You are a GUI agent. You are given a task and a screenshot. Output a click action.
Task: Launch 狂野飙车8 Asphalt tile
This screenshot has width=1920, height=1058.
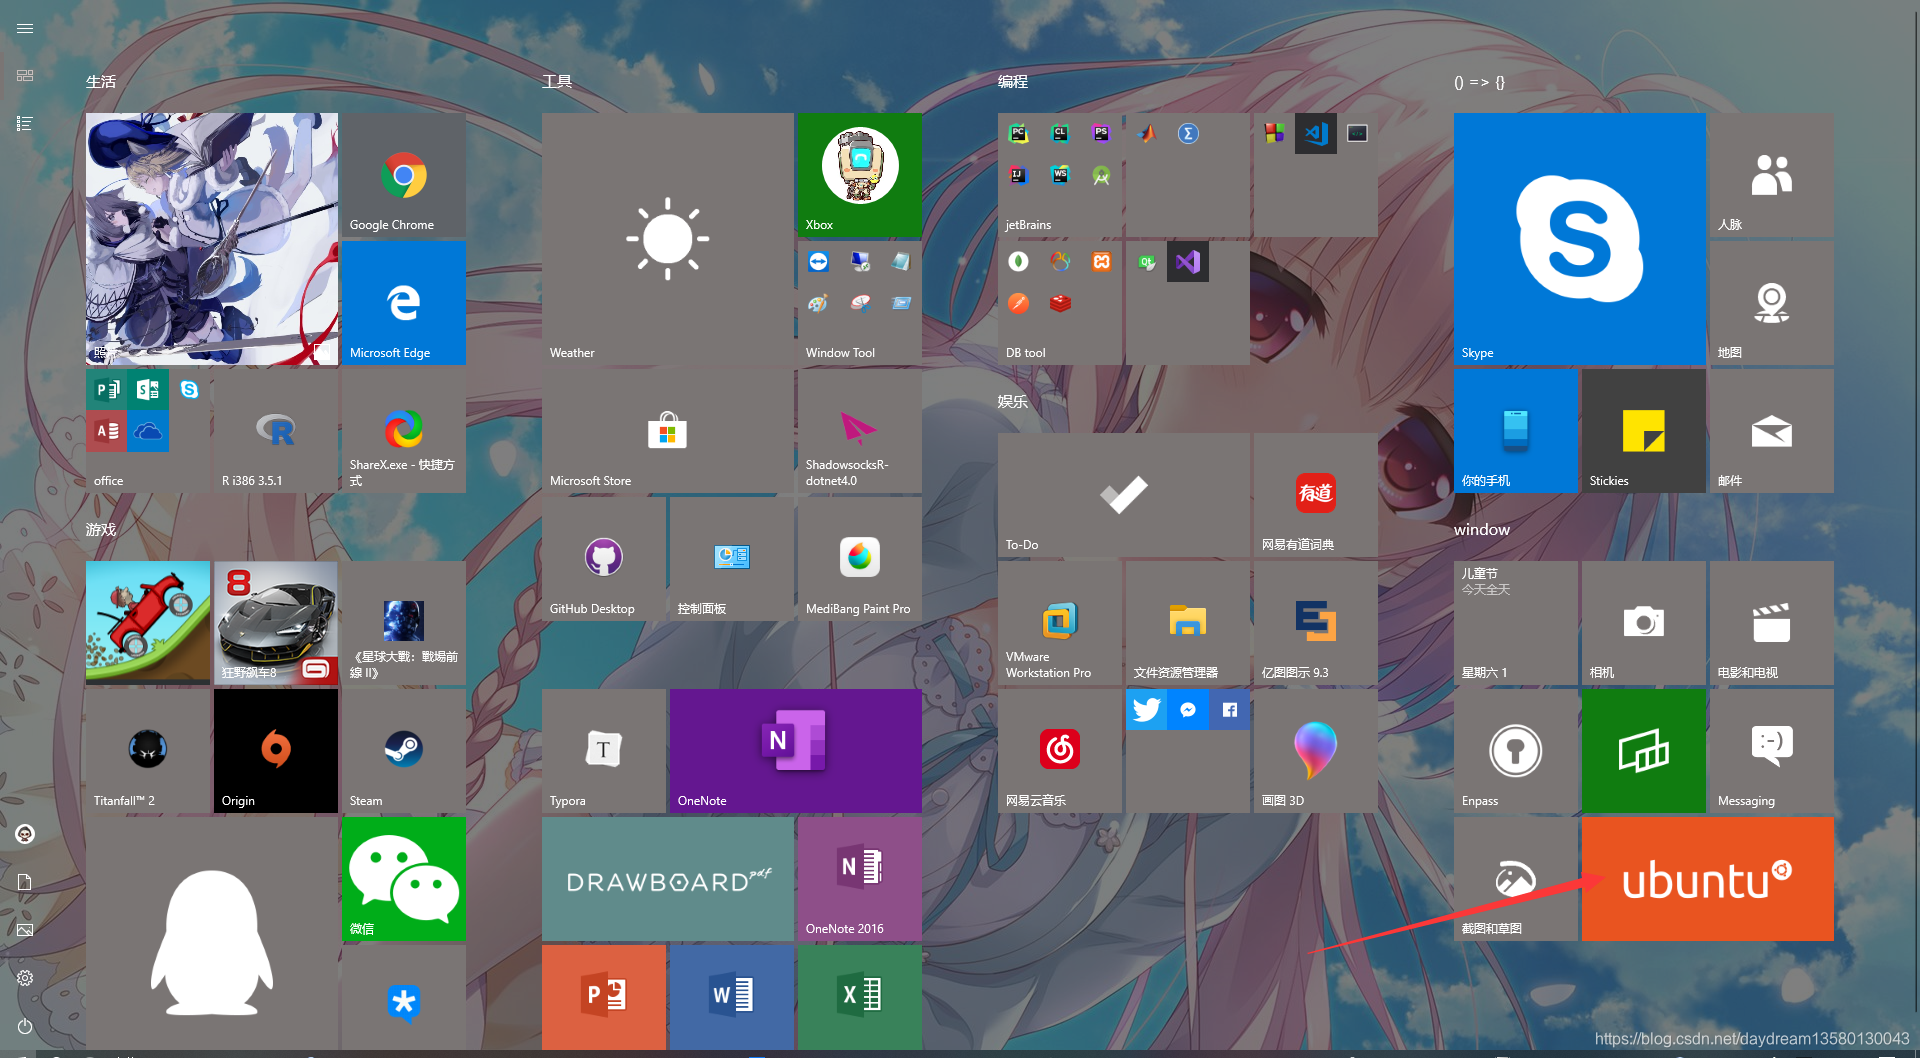point(276,623)
